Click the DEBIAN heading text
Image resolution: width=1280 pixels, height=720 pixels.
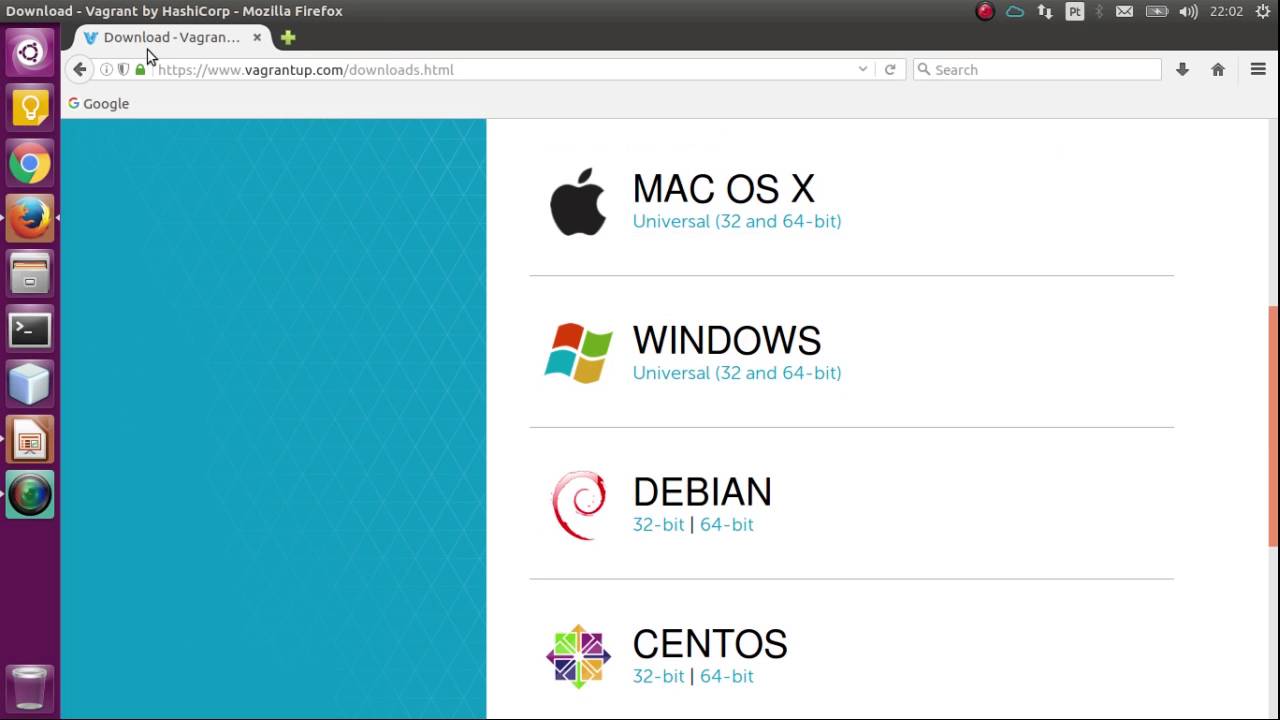(702, 493)
